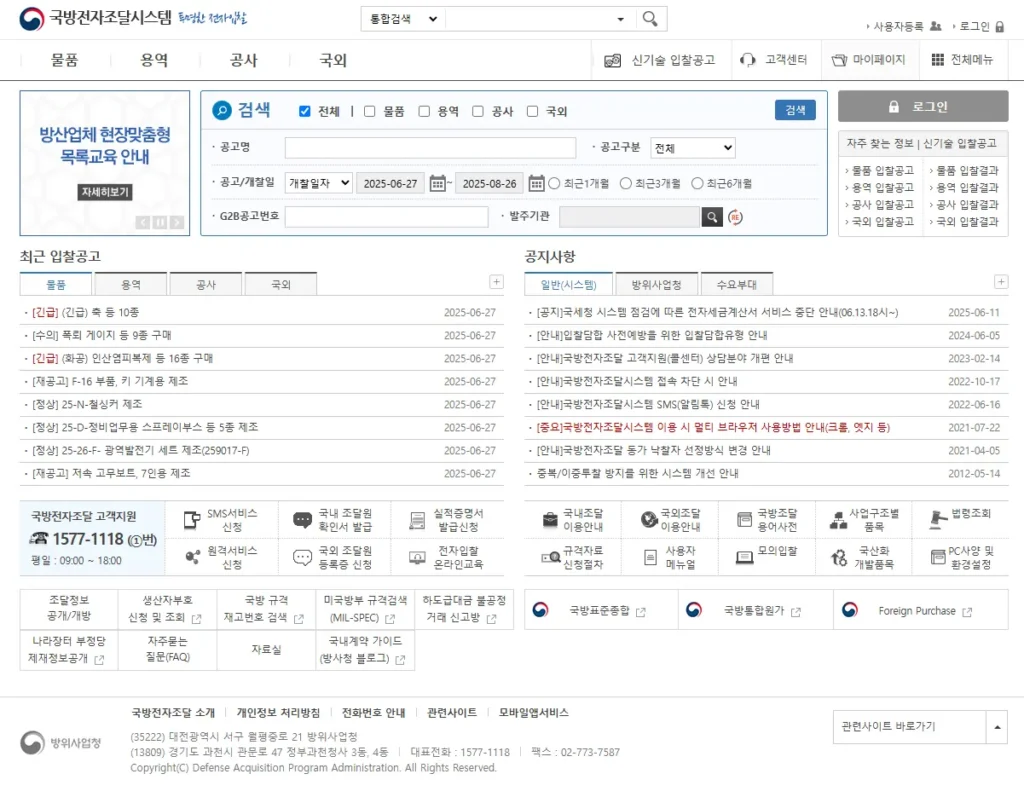Expand the top search box suggestion arrow
This screenshot has height=797, width=1024.
(x=620, y=20)
